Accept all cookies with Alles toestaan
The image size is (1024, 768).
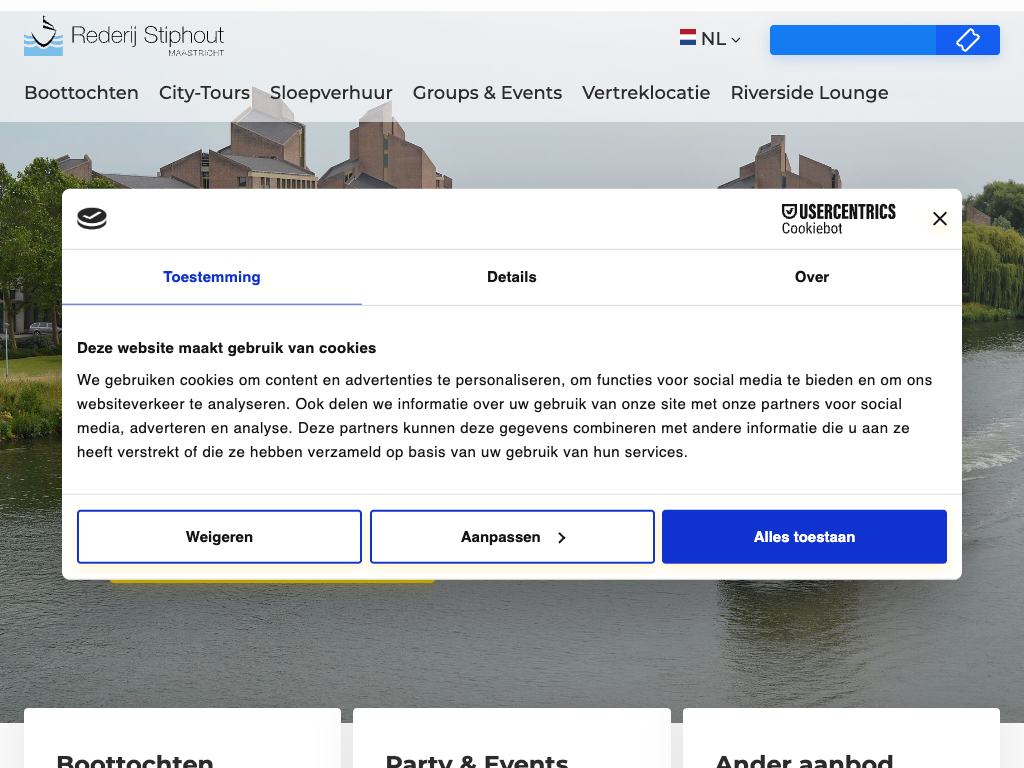804,537
